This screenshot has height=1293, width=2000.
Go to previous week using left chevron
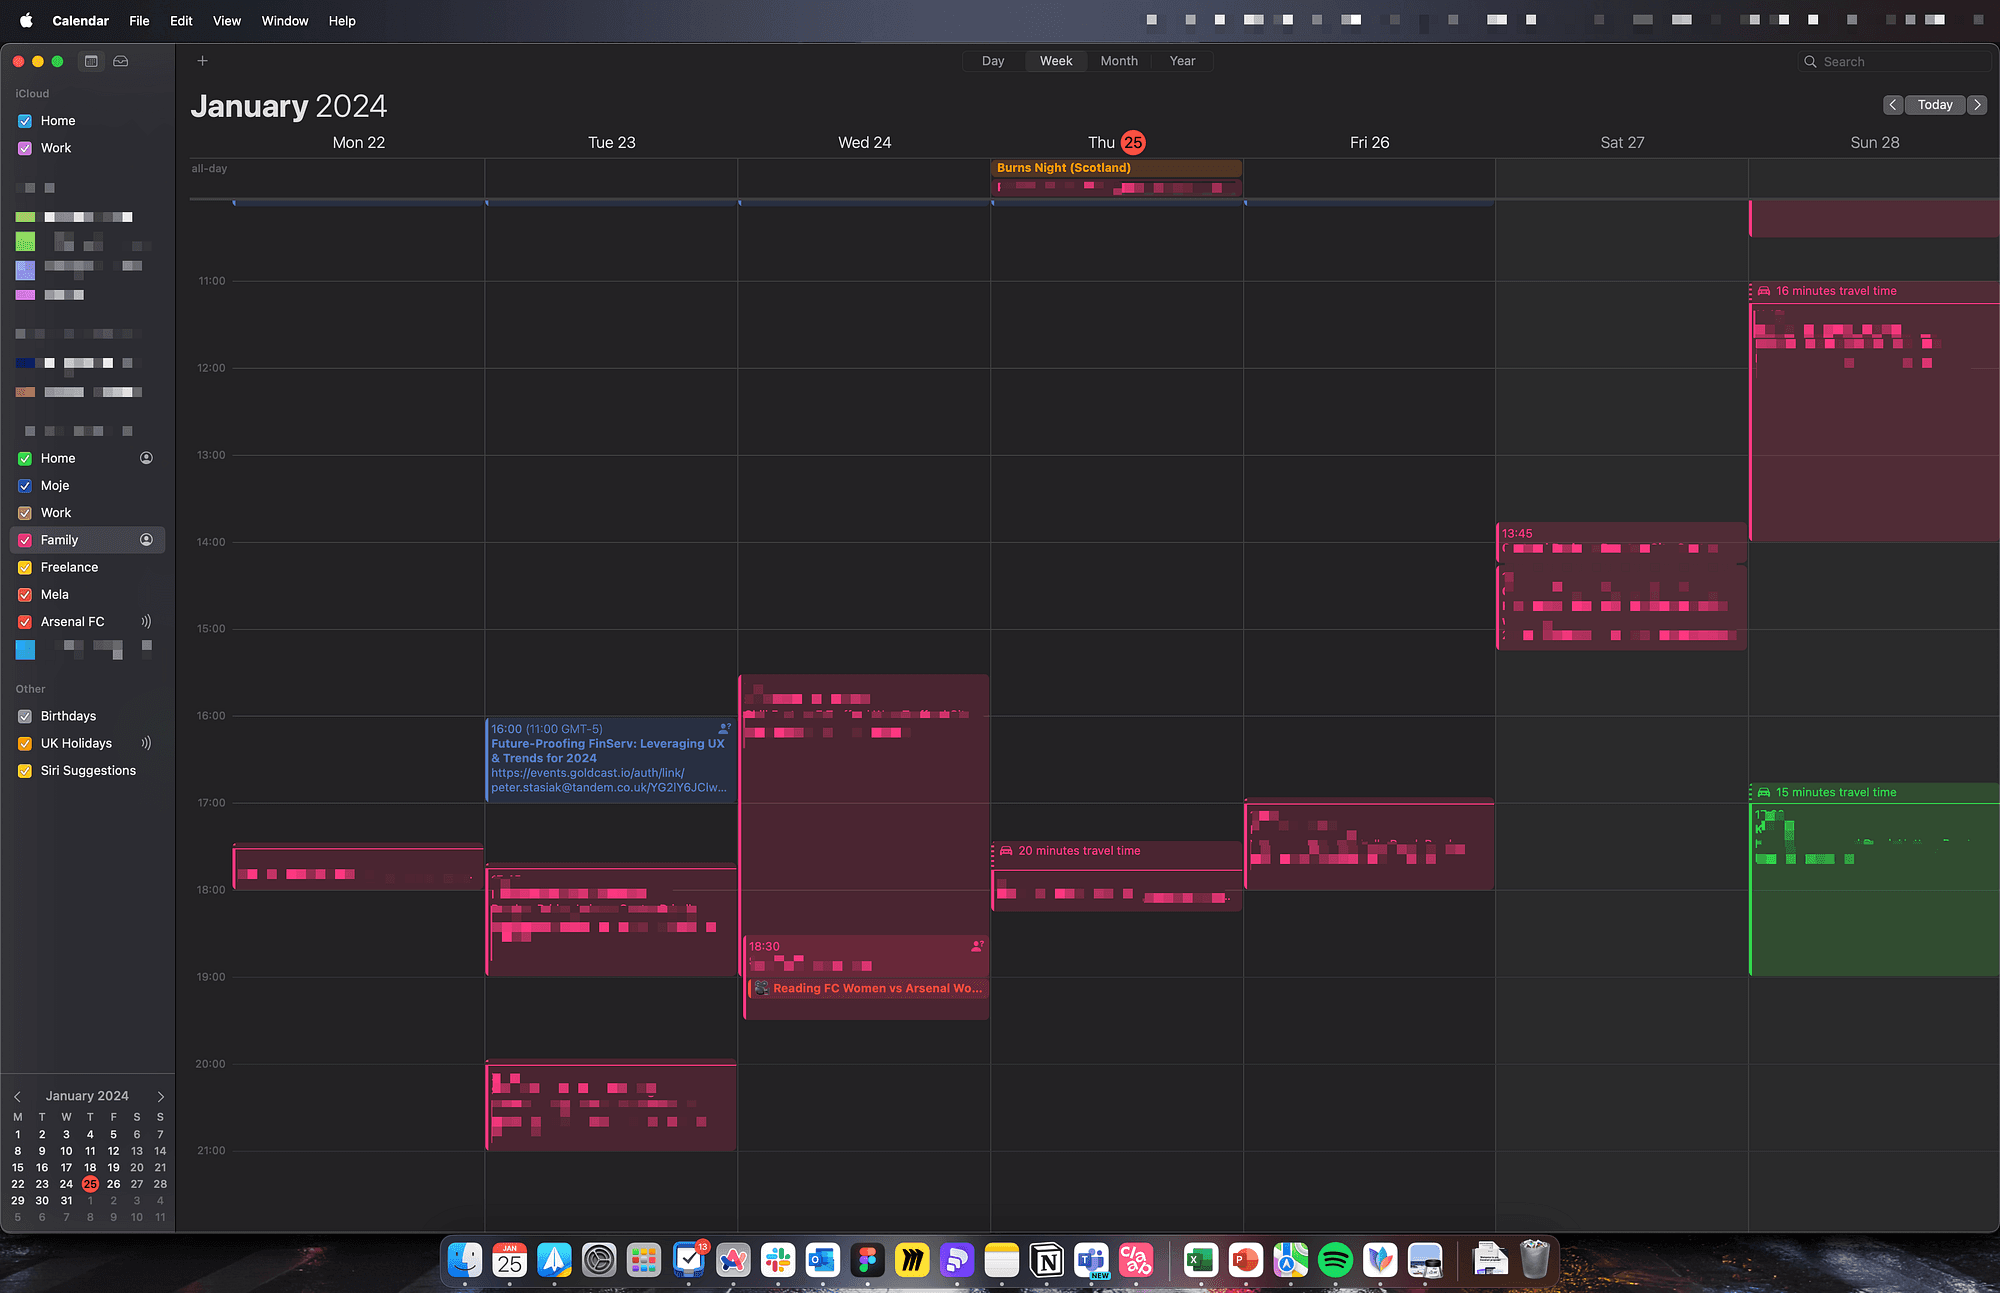click(x=1892, y=105)
